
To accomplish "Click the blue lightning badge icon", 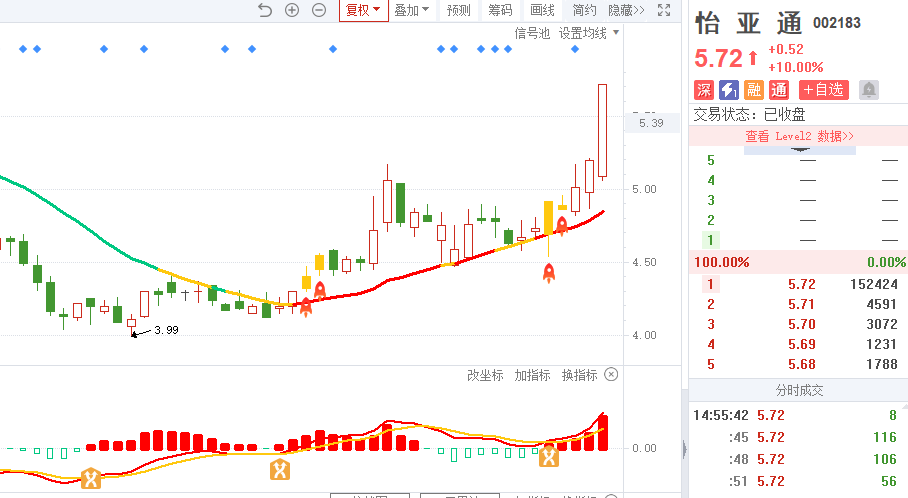I will click(728, 90).
